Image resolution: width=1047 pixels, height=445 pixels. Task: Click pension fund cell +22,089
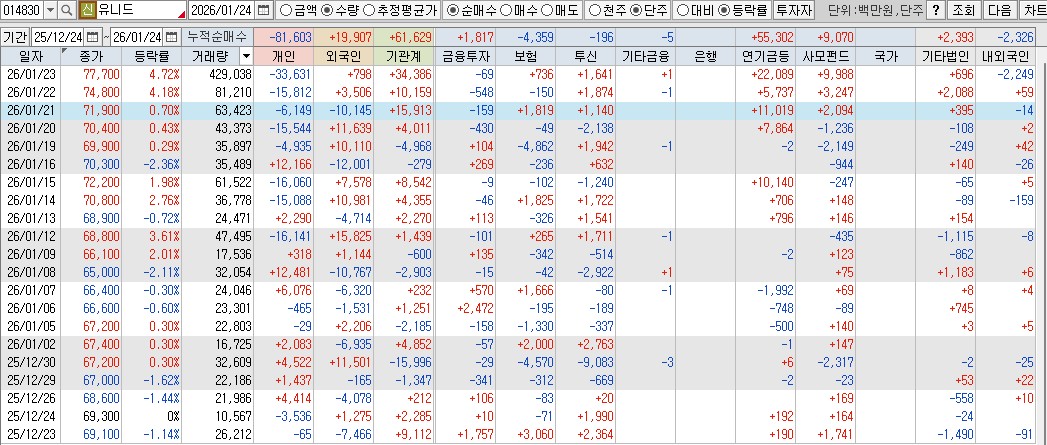point(765,73)
